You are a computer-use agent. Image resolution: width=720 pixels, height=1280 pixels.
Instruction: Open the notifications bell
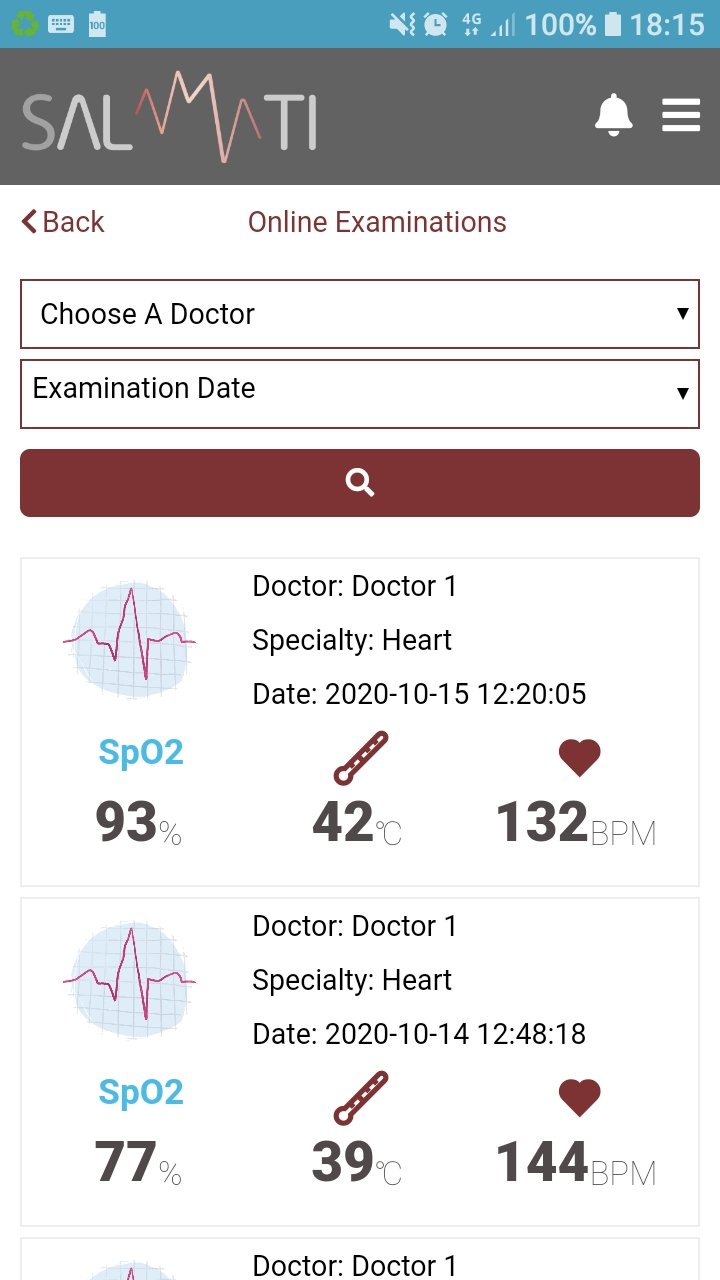point(614,115)
